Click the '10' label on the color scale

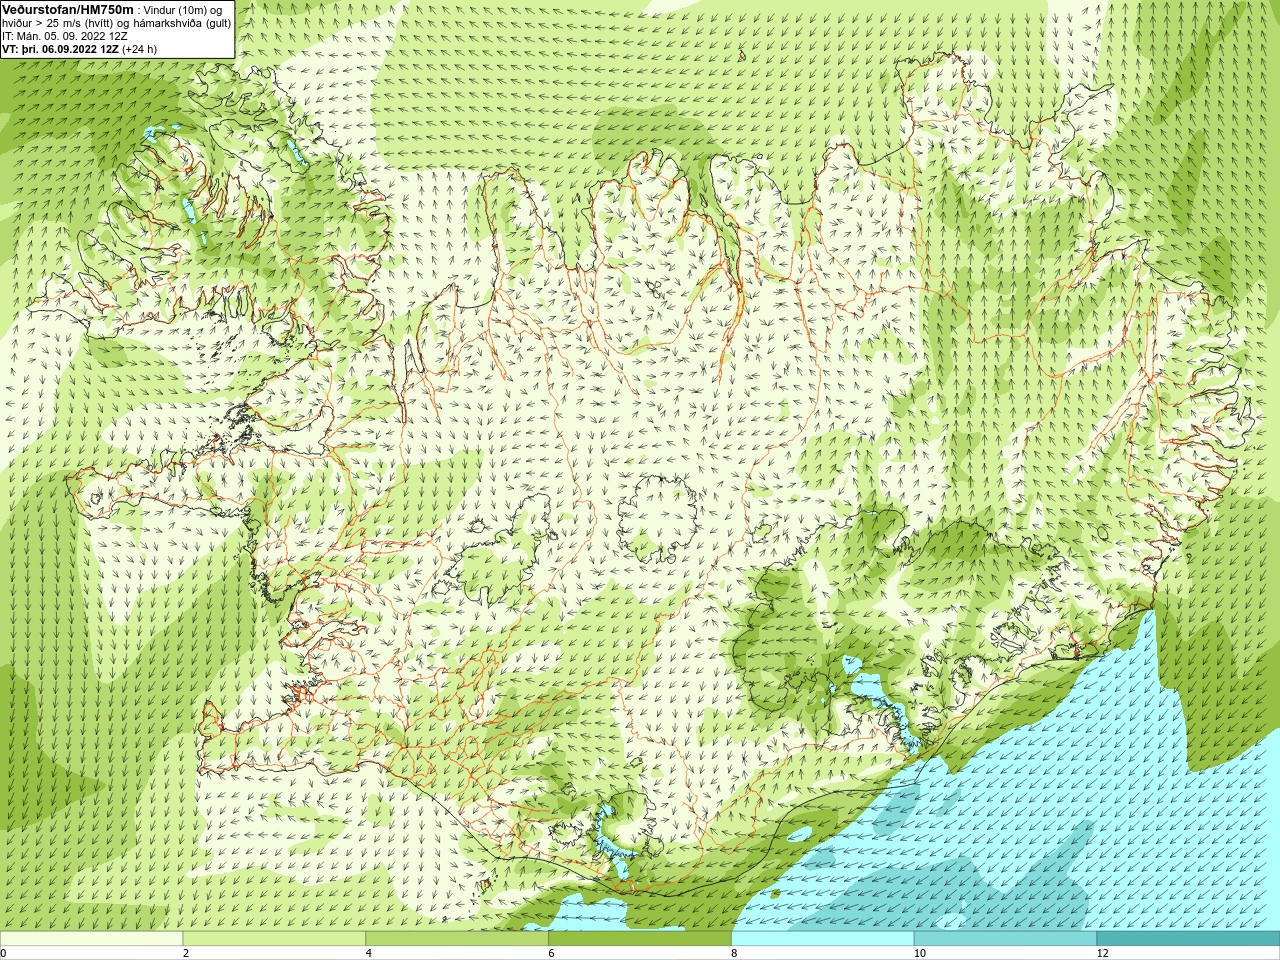(919, 953)
